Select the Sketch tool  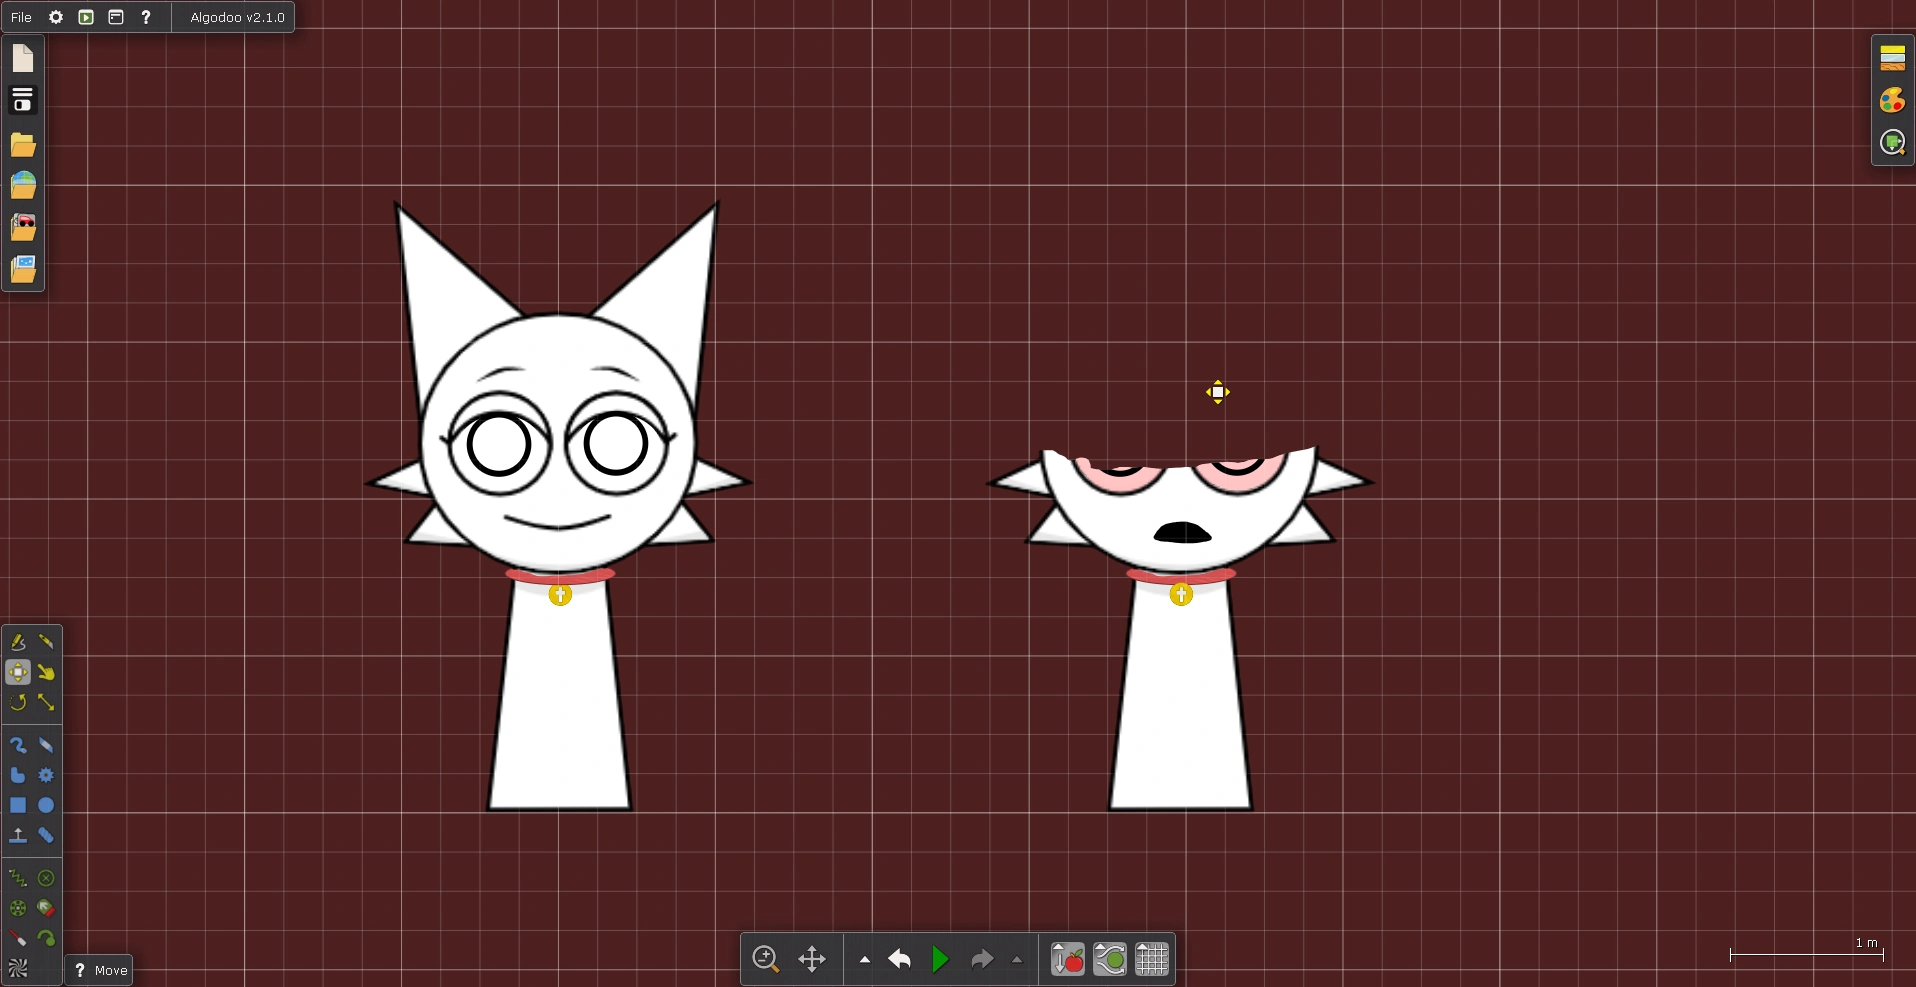click(17, 641)
